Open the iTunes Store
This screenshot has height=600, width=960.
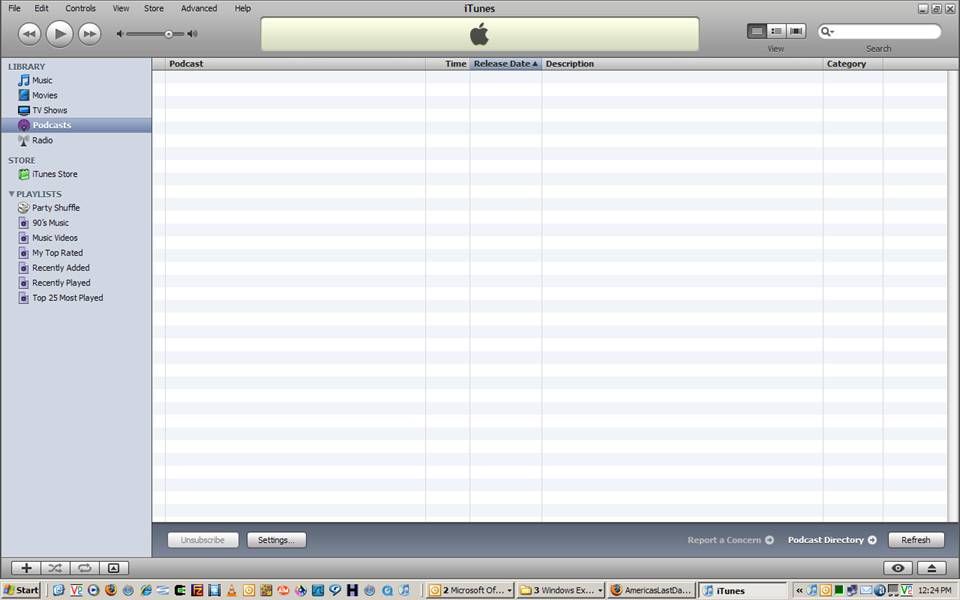[x=77, y=174]
